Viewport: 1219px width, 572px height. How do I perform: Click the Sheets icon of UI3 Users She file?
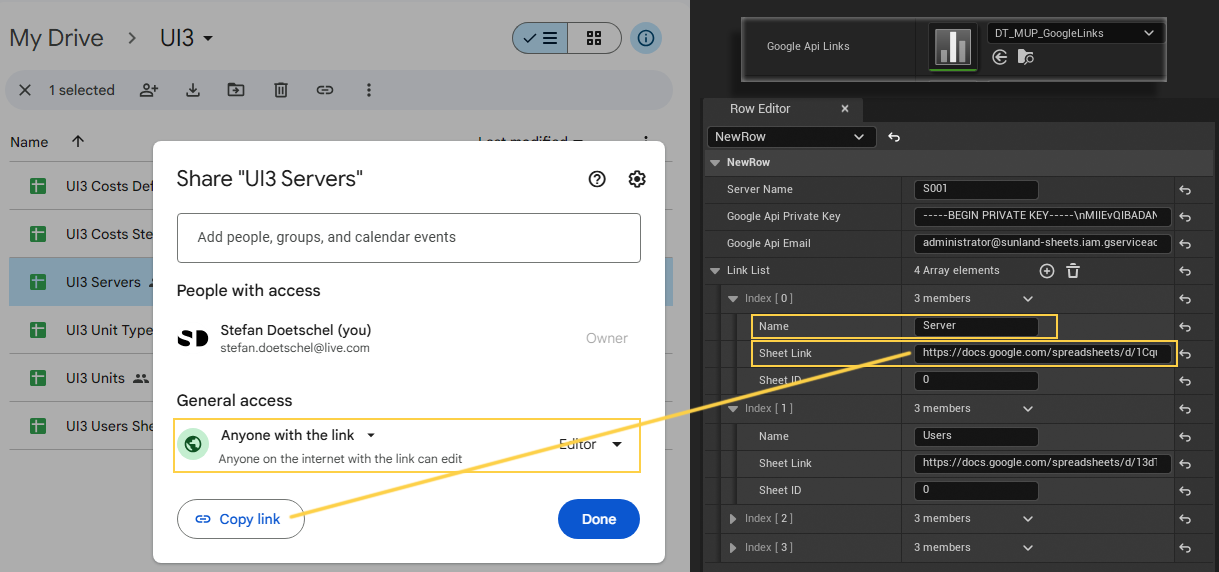[38, 426]
